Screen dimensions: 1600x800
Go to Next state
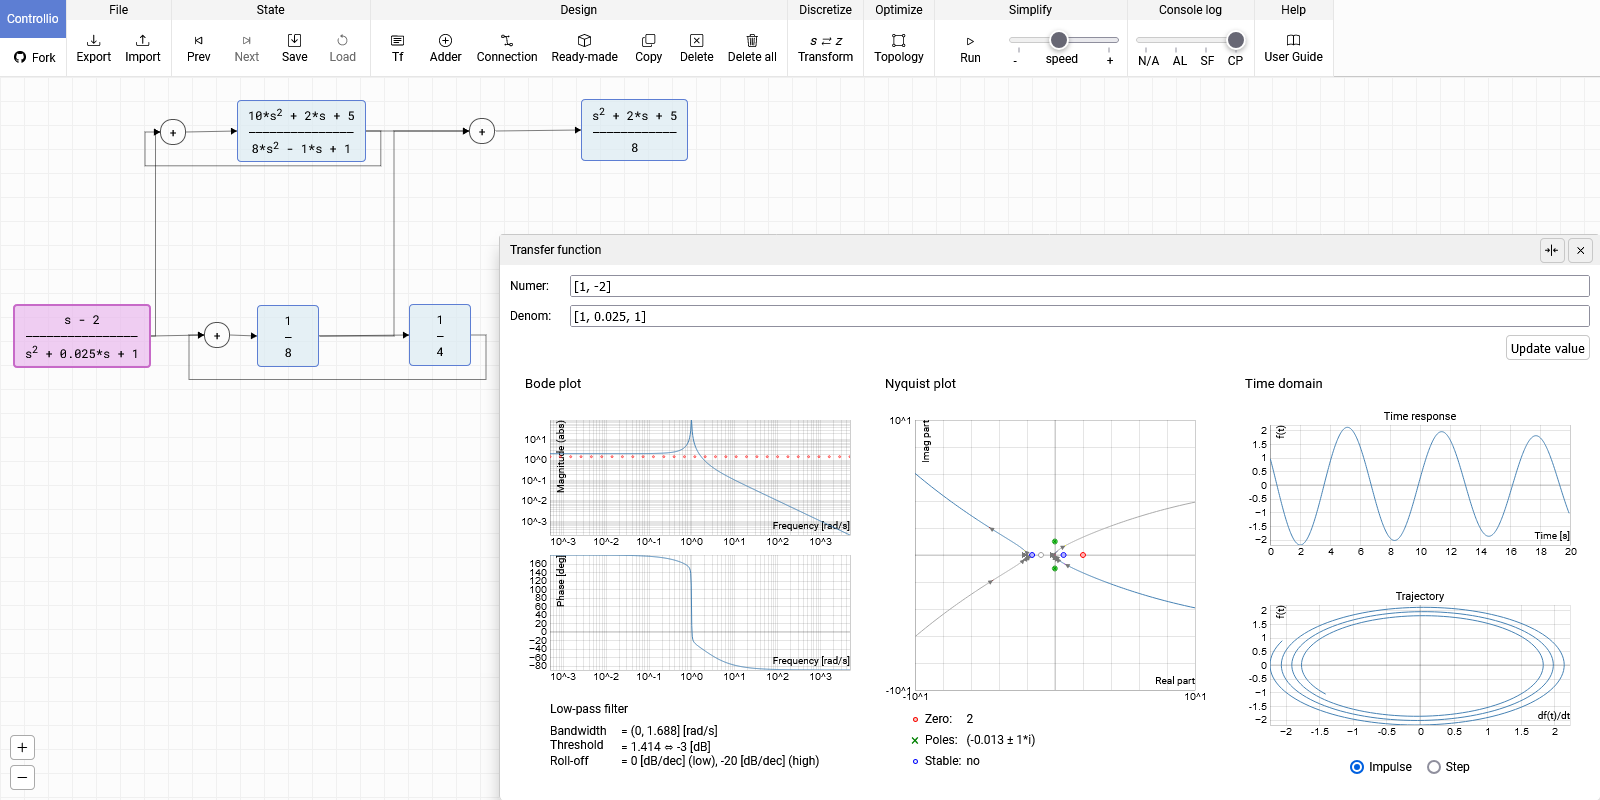[x=247, y=48]
